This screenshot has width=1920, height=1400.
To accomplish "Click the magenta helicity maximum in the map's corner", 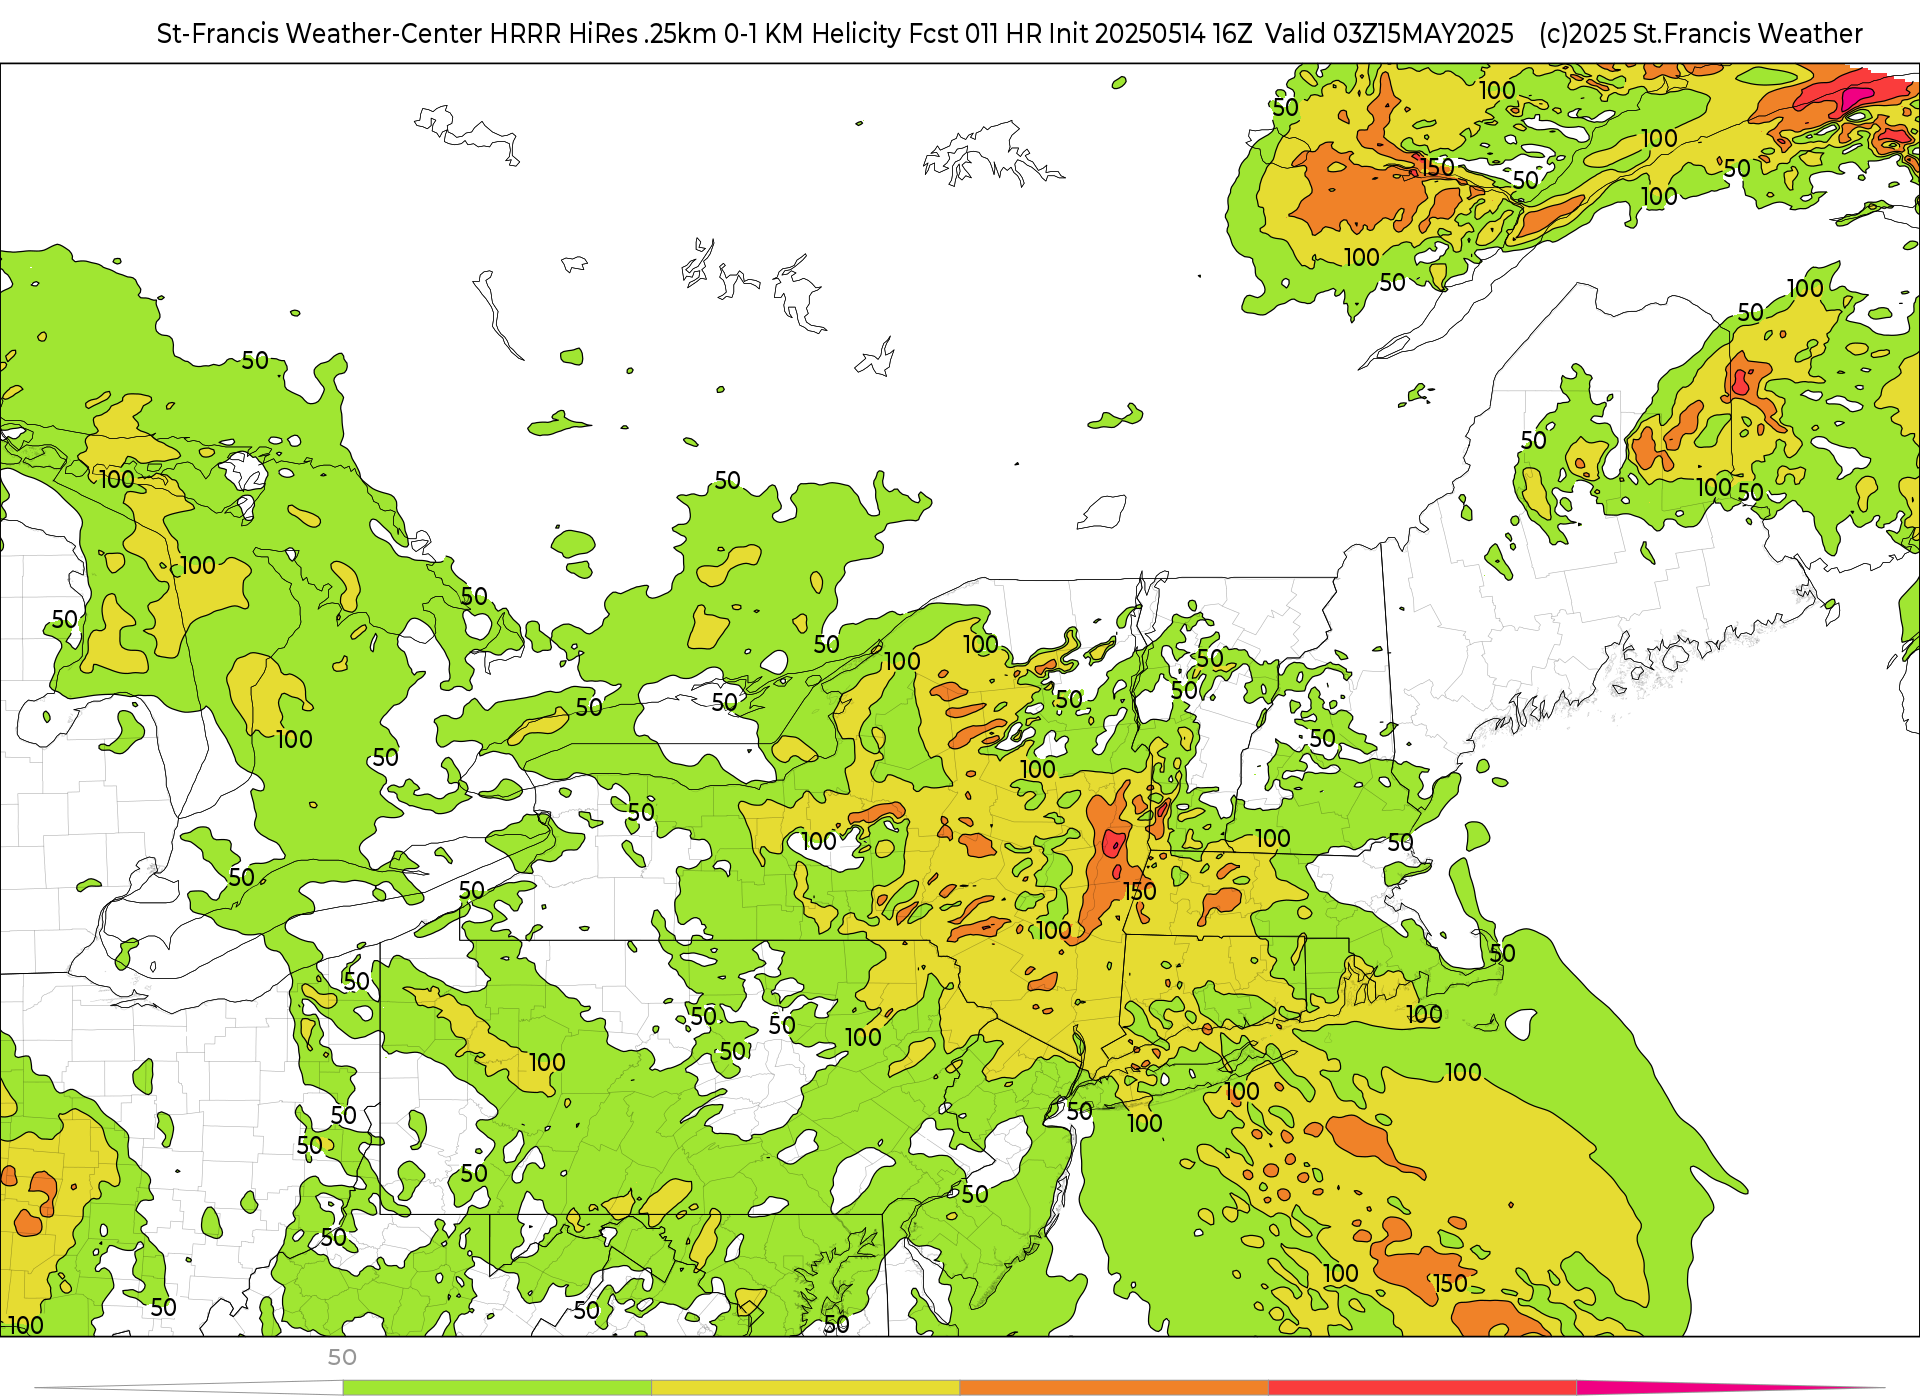I will [x=1856, y=98].
